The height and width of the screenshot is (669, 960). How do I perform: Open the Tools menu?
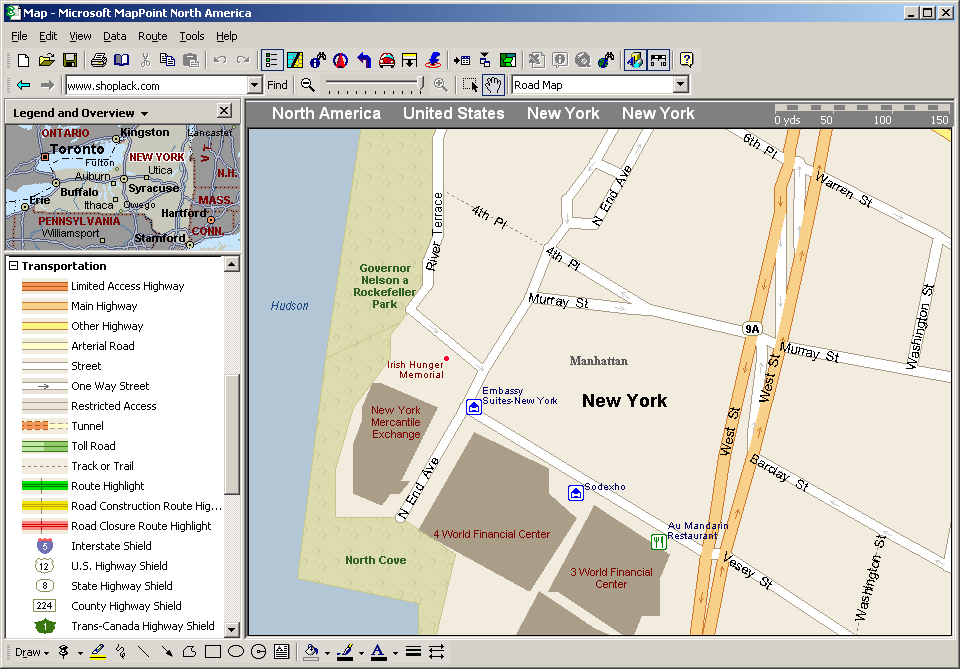pyautogui.click(x=192, y=36)
